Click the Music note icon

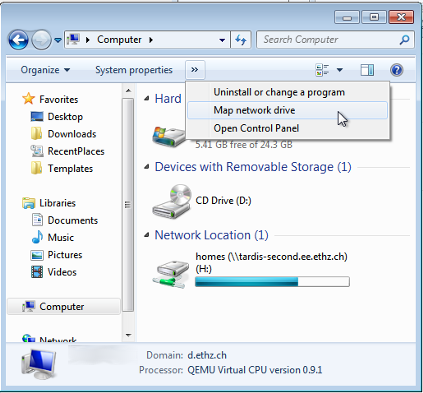37,237
